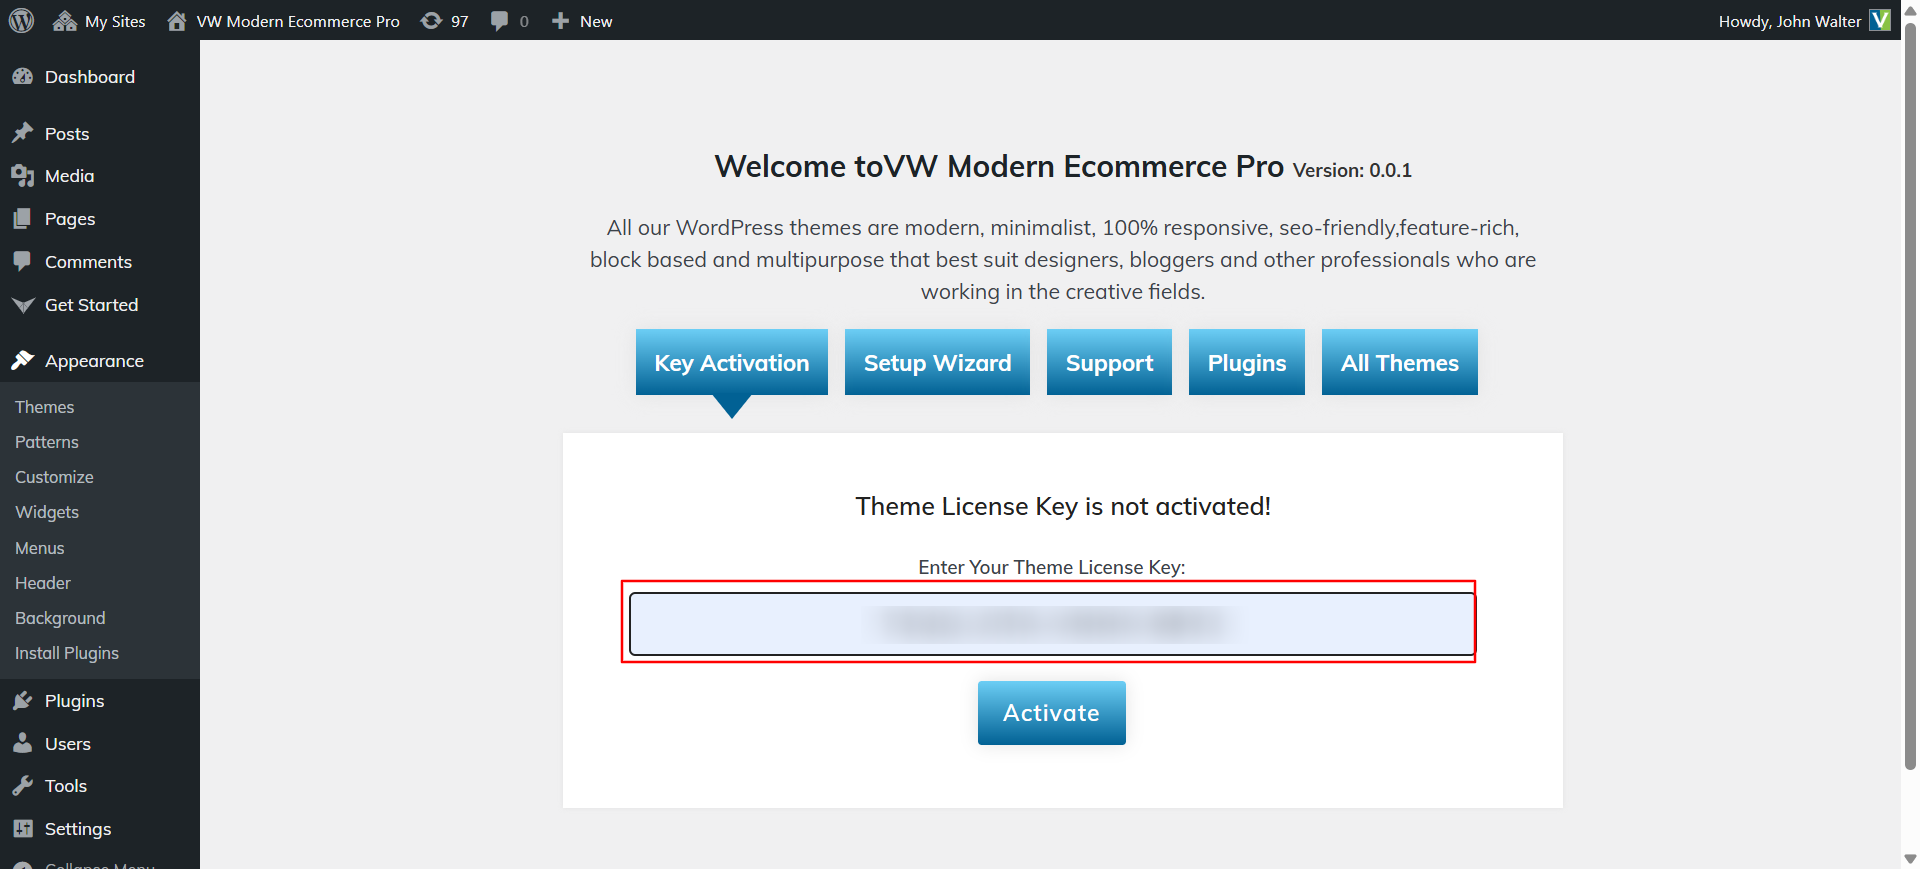
Task: Switch to the Plugins tab
Action: 1247,362
